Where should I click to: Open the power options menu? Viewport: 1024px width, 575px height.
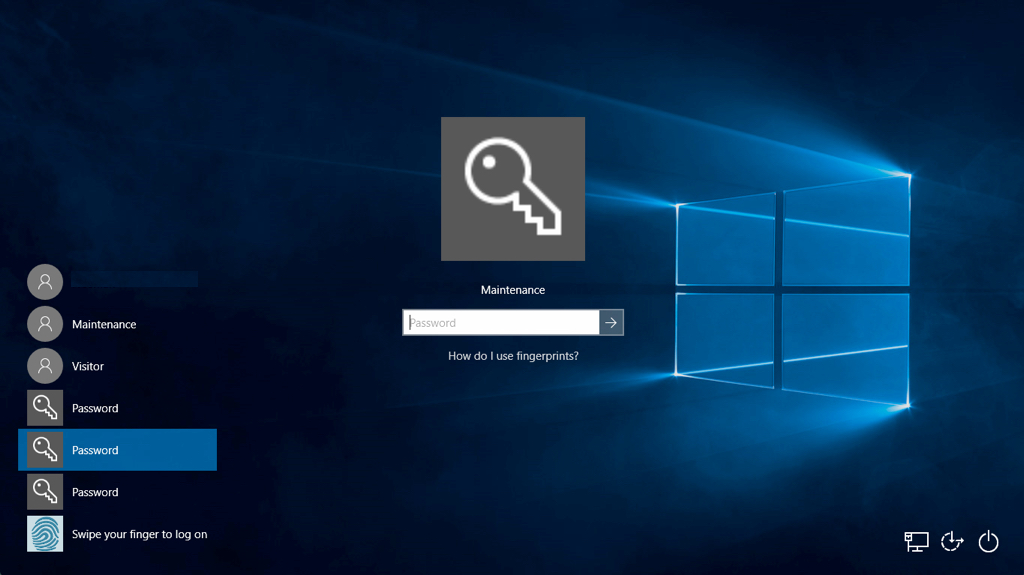988,541
